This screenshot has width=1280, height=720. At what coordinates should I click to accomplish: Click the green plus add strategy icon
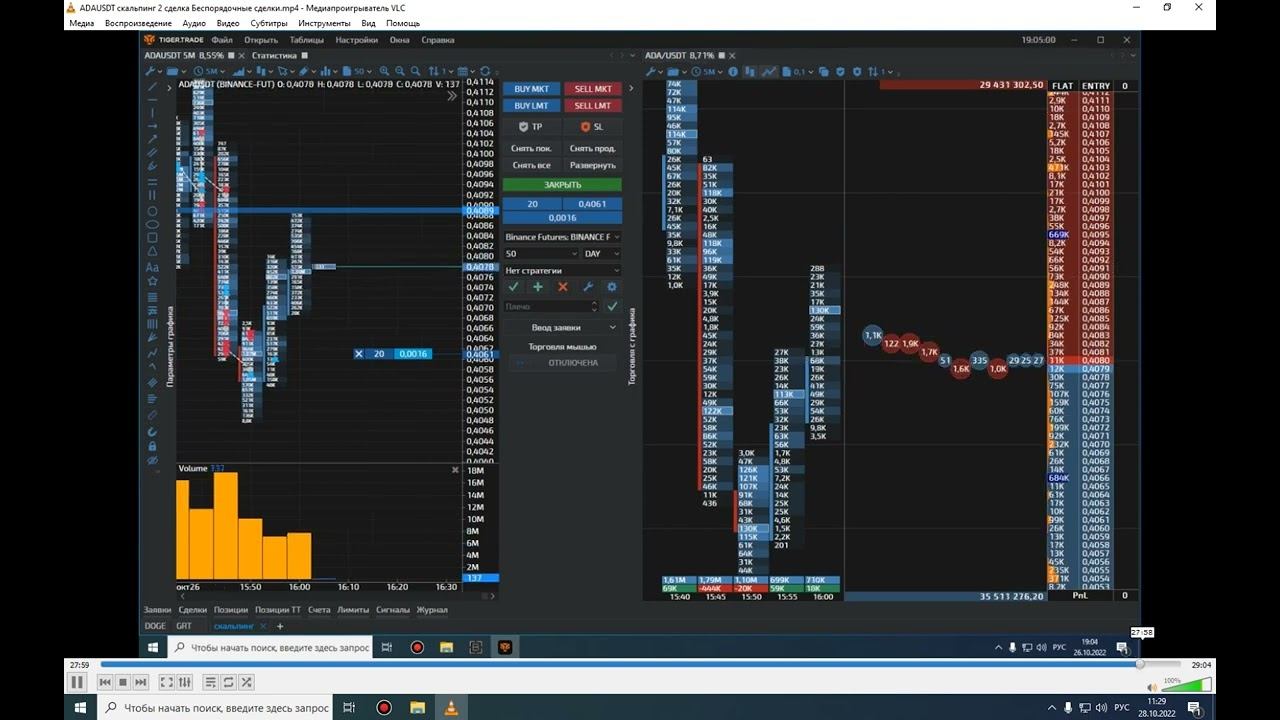click(x=538, y=287)
